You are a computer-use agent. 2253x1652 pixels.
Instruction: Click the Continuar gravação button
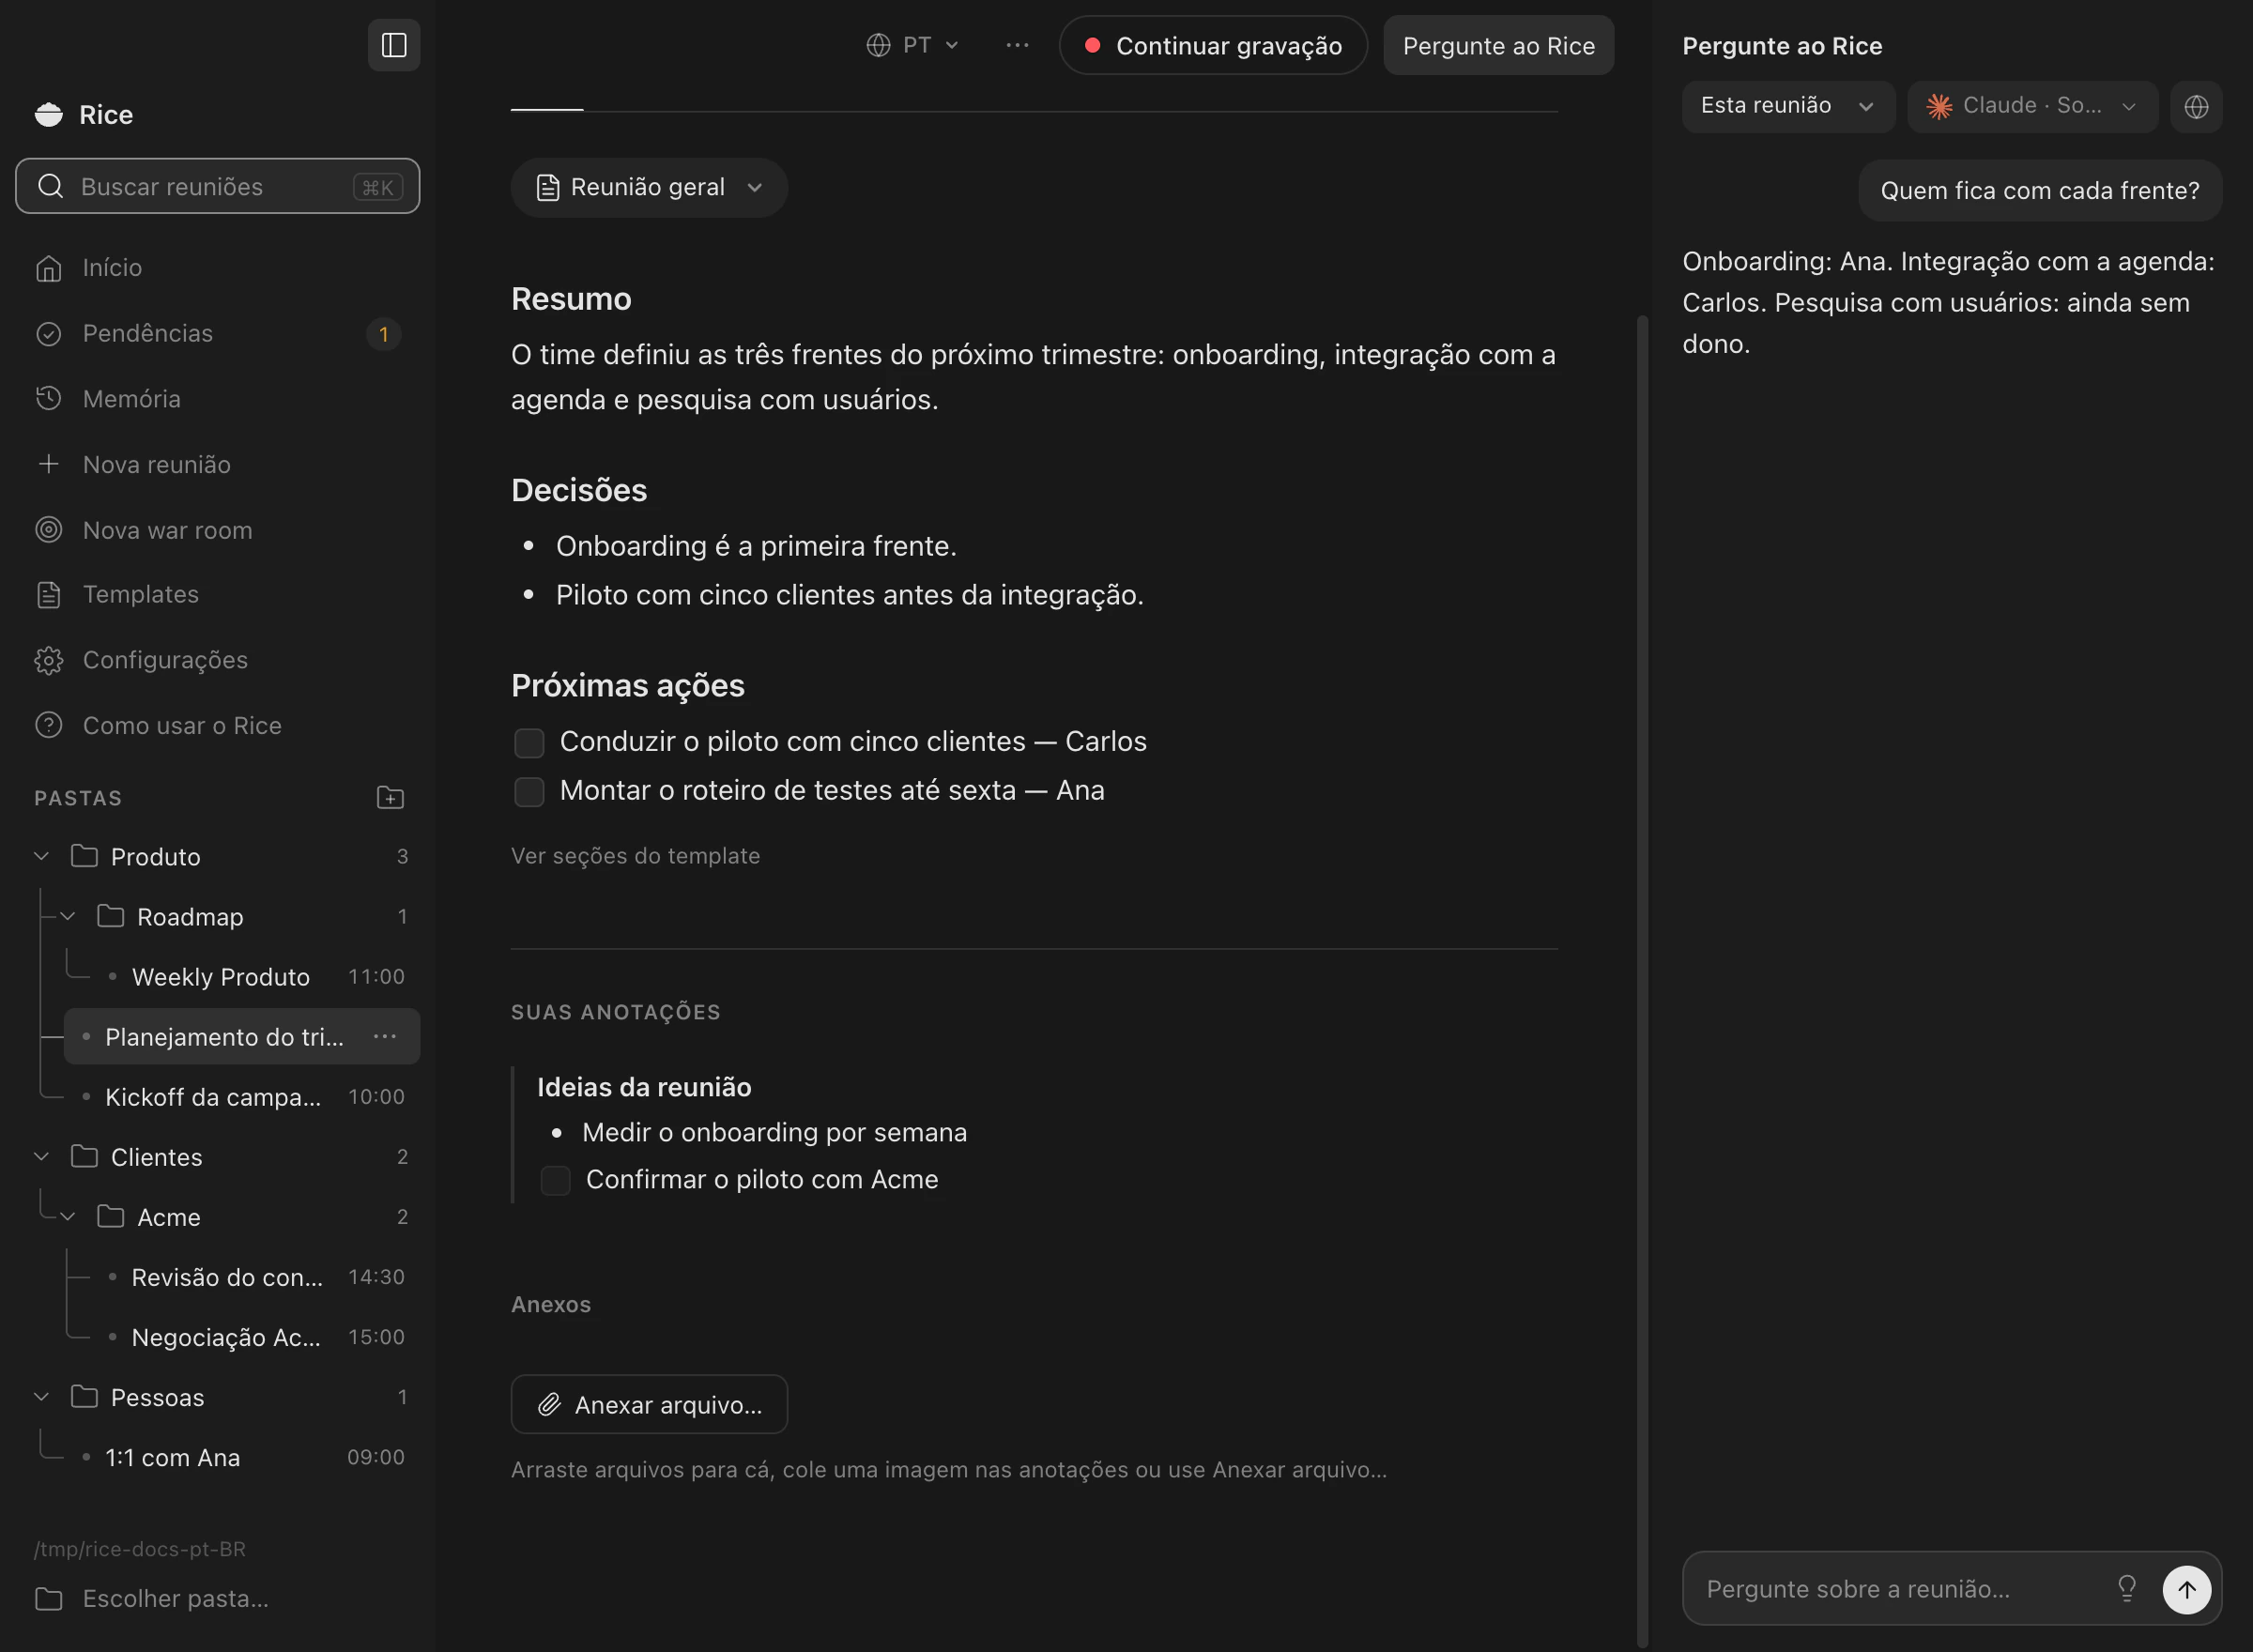click(1213, 45)
